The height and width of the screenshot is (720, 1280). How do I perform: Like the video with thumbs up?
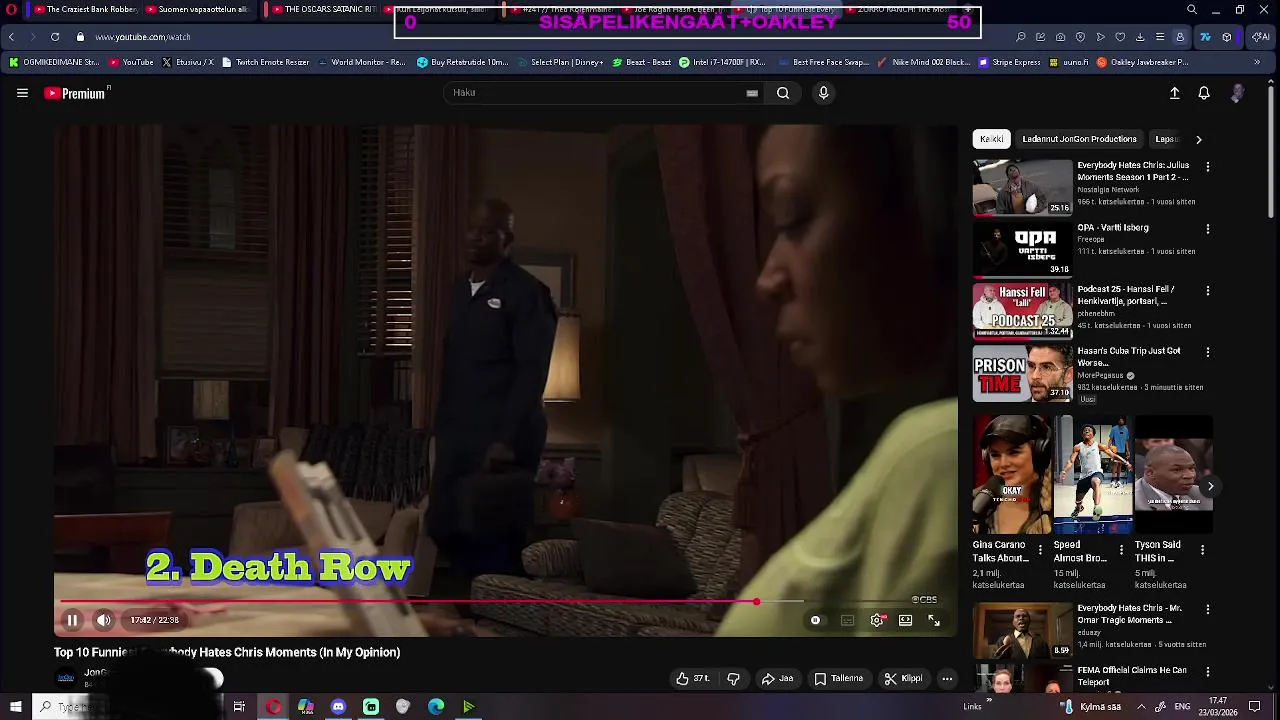pyautogui.click(x=694, y=678)
